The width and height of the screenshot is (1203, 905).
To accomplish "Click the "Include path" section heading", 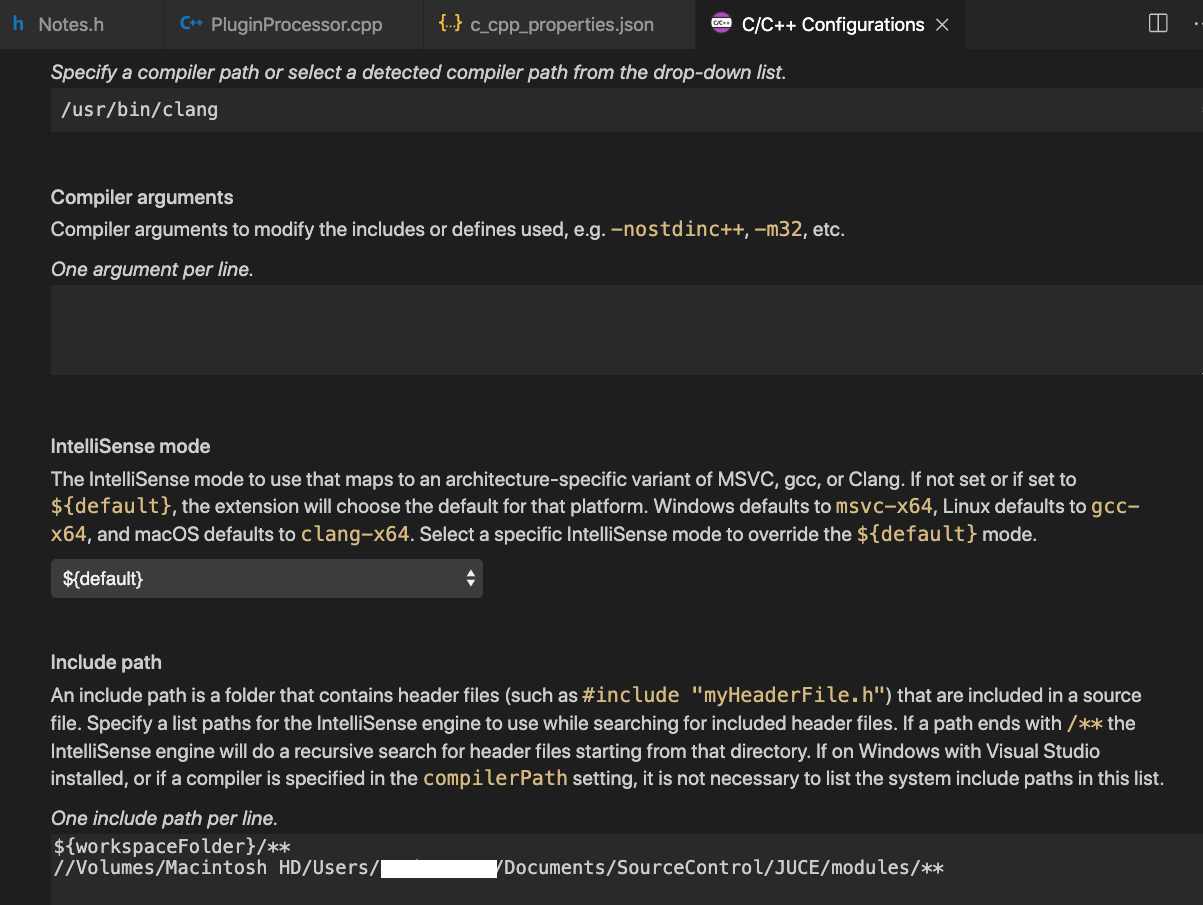I will tap(106, 662).
